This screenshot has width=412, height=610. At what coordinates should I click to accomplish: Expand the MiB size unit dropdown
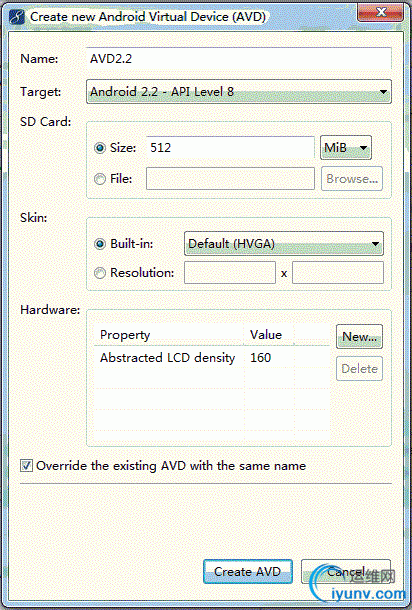(345, 147)
